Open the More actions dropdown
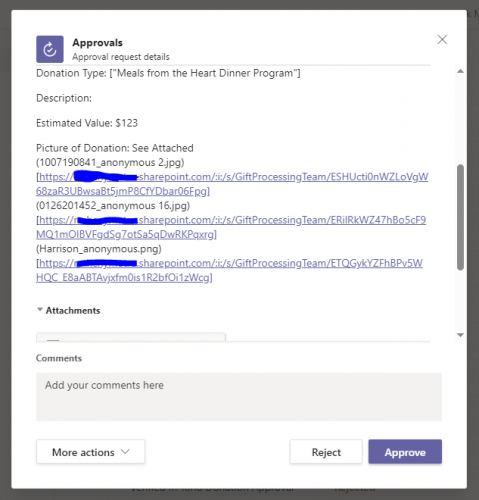The height and width of the screenshot is (500, 479). point(91,452)
